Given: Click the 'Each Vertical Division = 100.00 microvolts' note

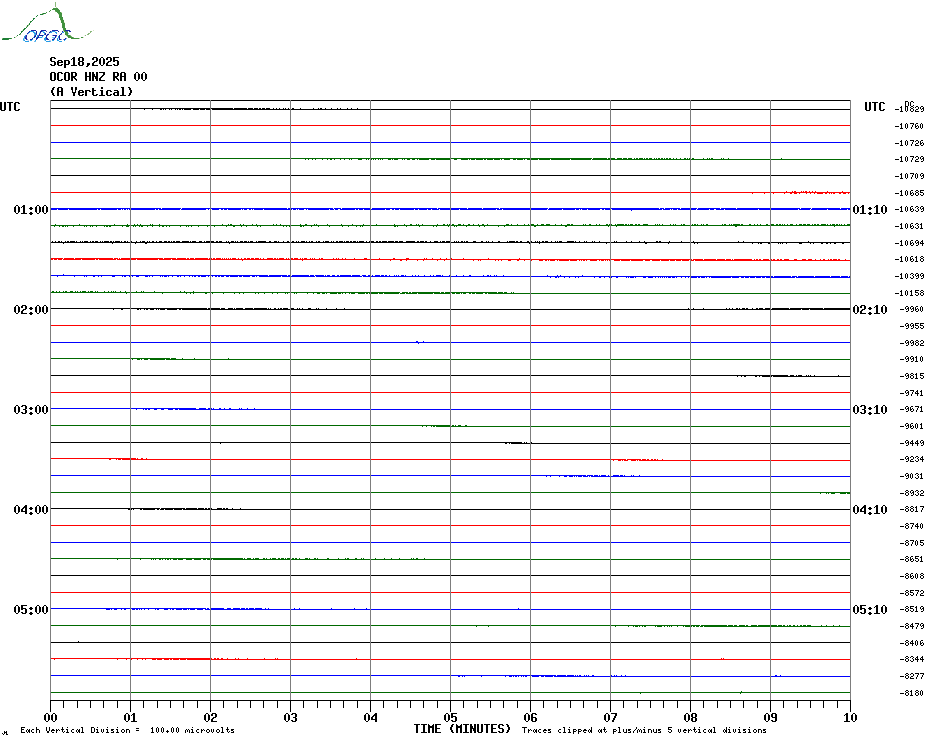Looking at the screenshot, I should (128, 730).
